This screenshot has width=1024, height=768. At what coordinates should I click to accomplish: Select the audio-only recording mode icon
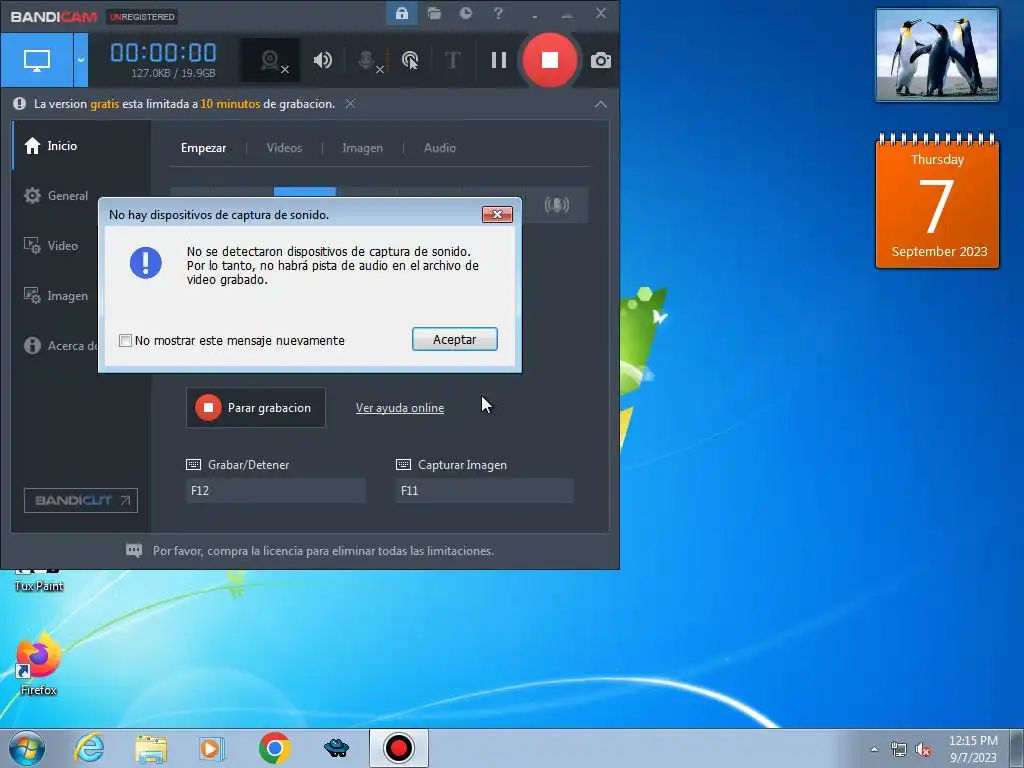pyautogui.click(x=557, y=205)
